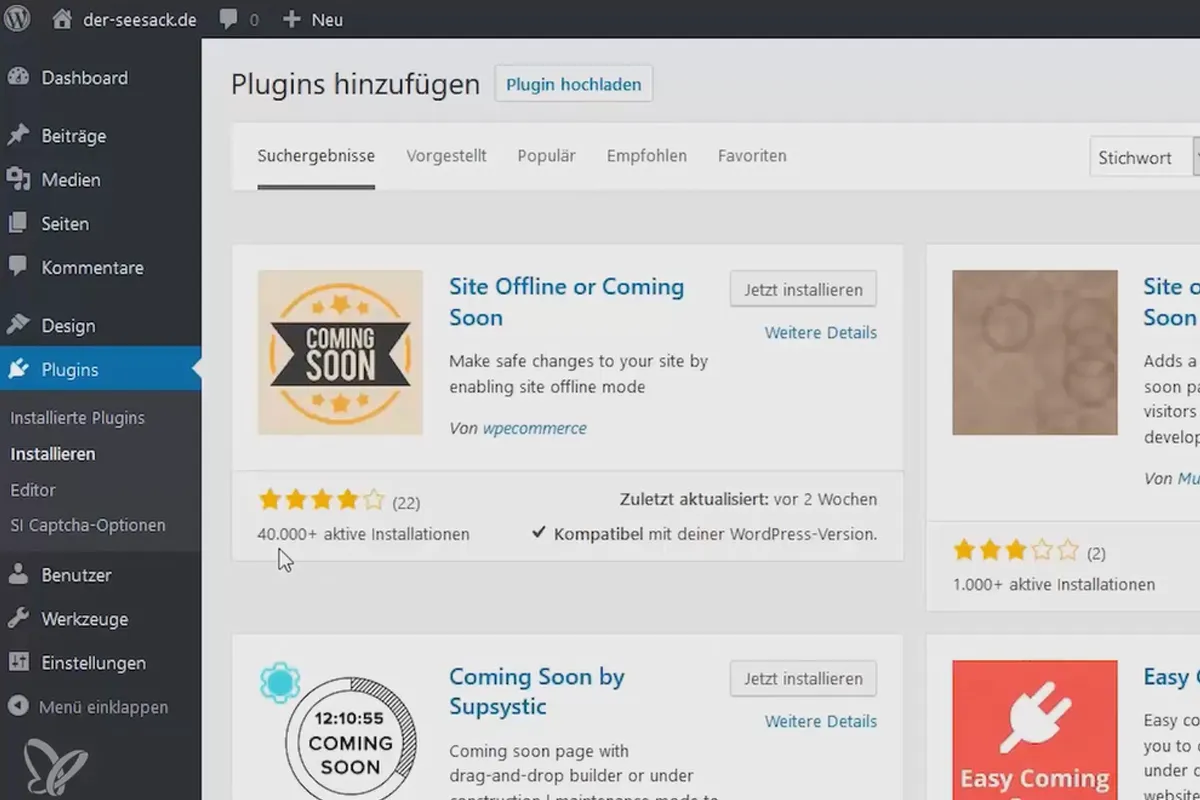Click the brown coffee-stain plugin thumbnail
The width and height of the screenshot is (1200, 800).
[x=1035, y=352]
